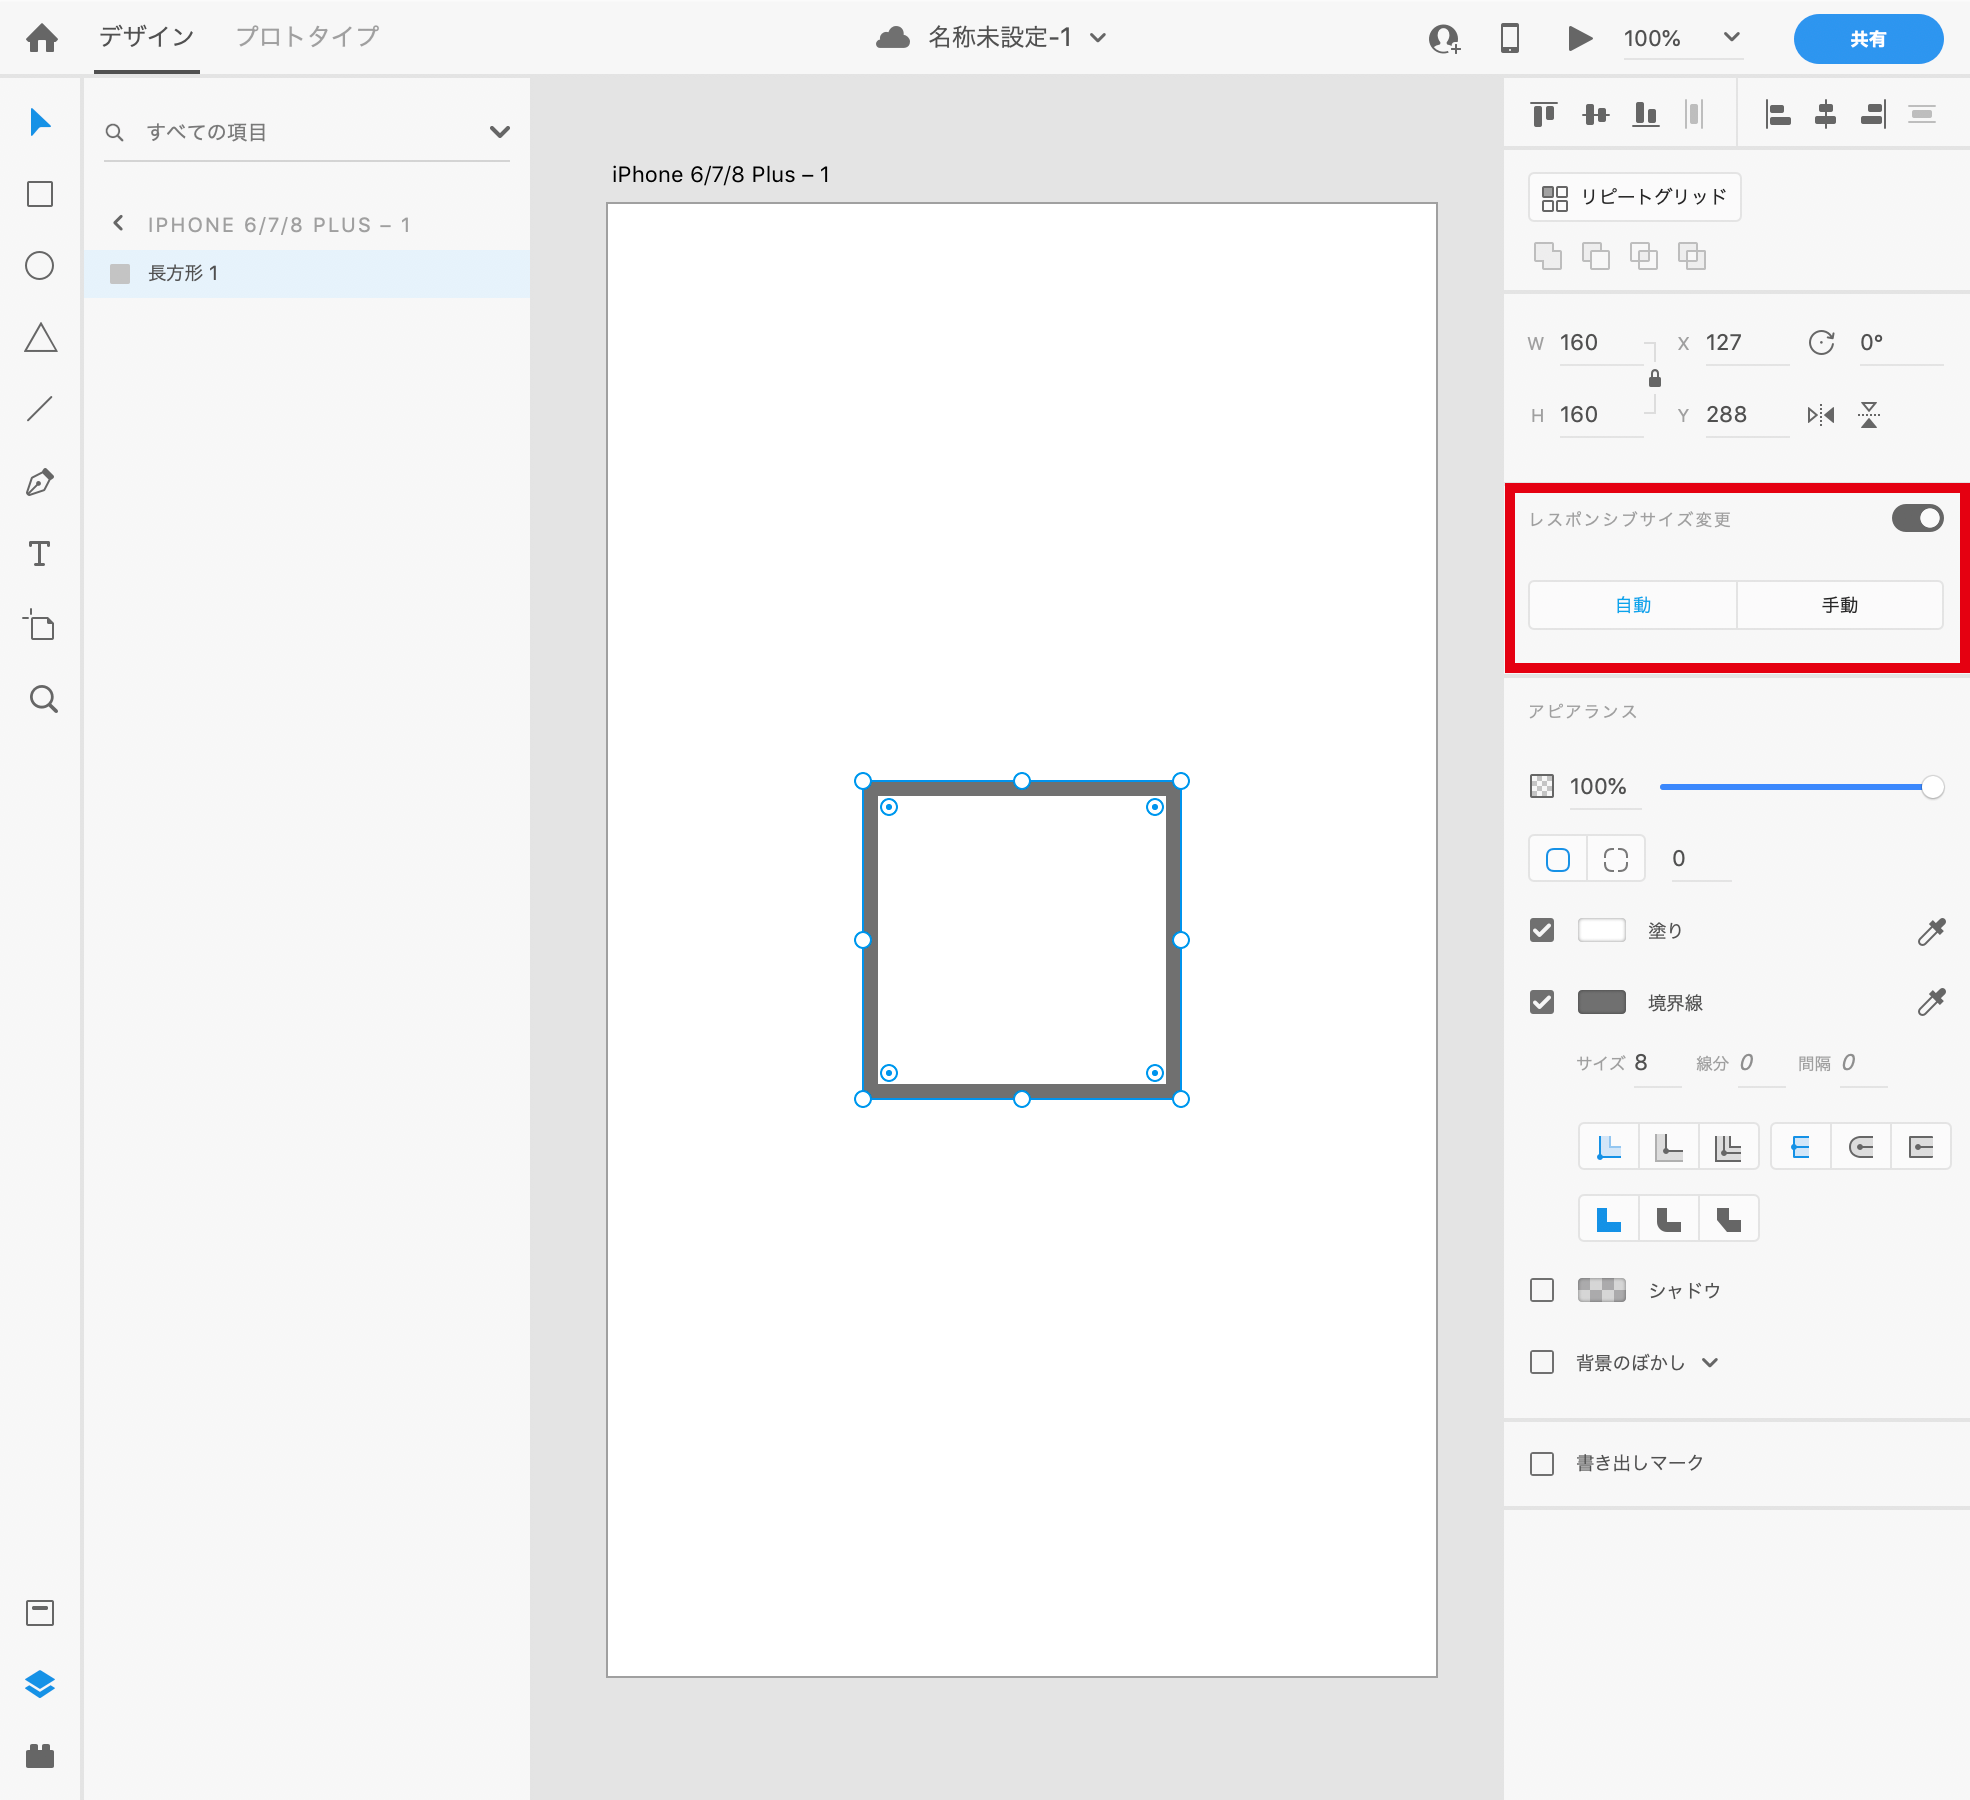Image resolution: width=1970 pixels, height=1800 pixels.
Task: Click the rotation angle field
Action: pyautogui.click(x=1900, y=343)
